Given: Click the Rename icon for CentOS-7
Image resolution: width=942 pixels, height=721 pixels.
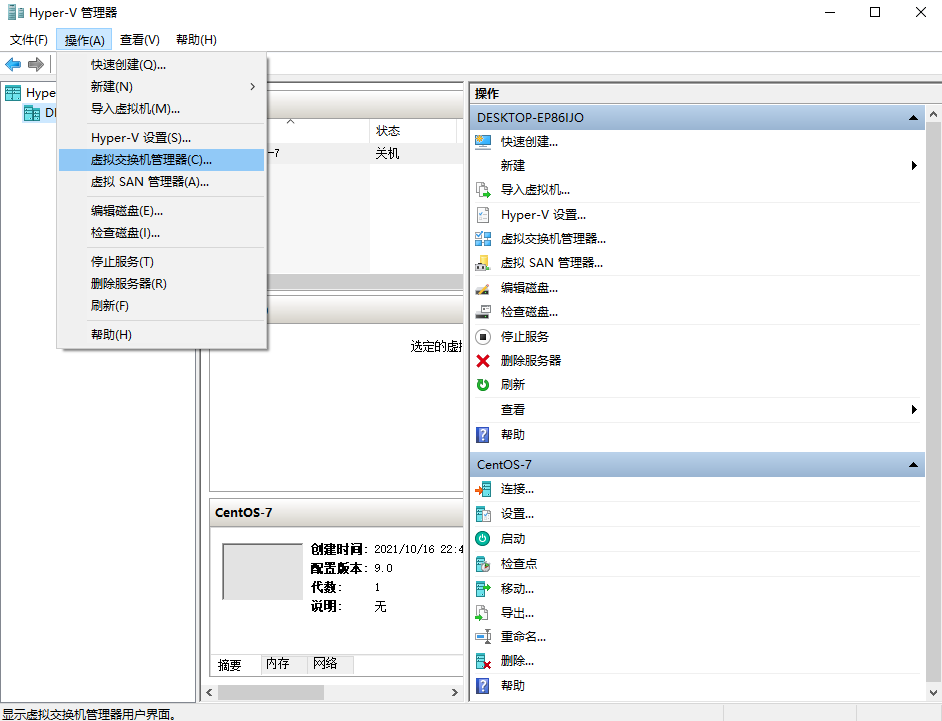Looking at the screenshot, I should point(483,636).
